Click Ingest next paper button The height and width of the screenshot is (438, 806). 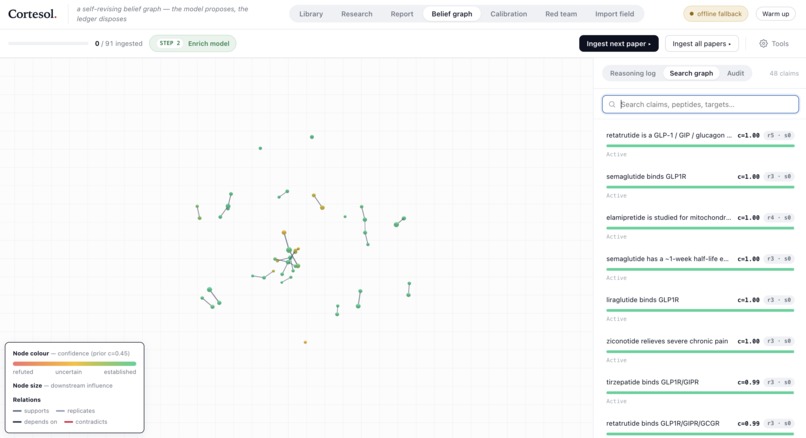click(x=618, y=44)
